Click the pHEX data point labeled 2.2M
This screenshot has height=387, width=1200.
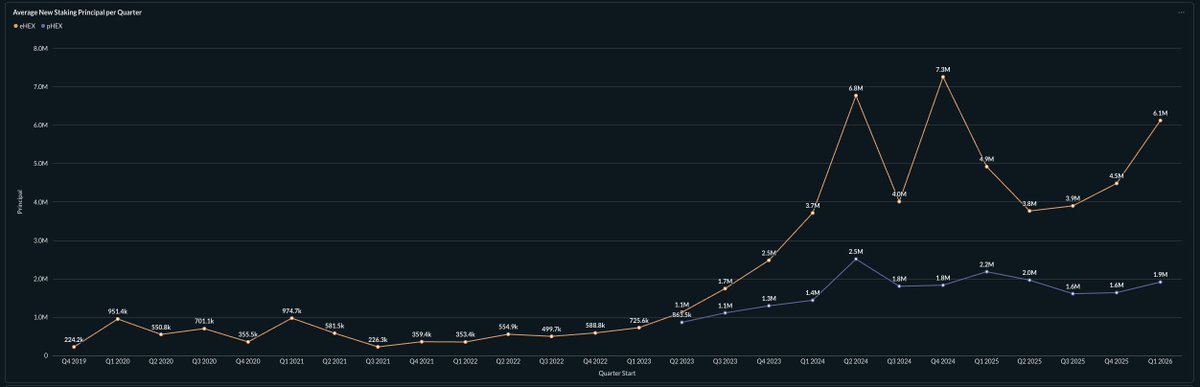[x=986, y=271]
